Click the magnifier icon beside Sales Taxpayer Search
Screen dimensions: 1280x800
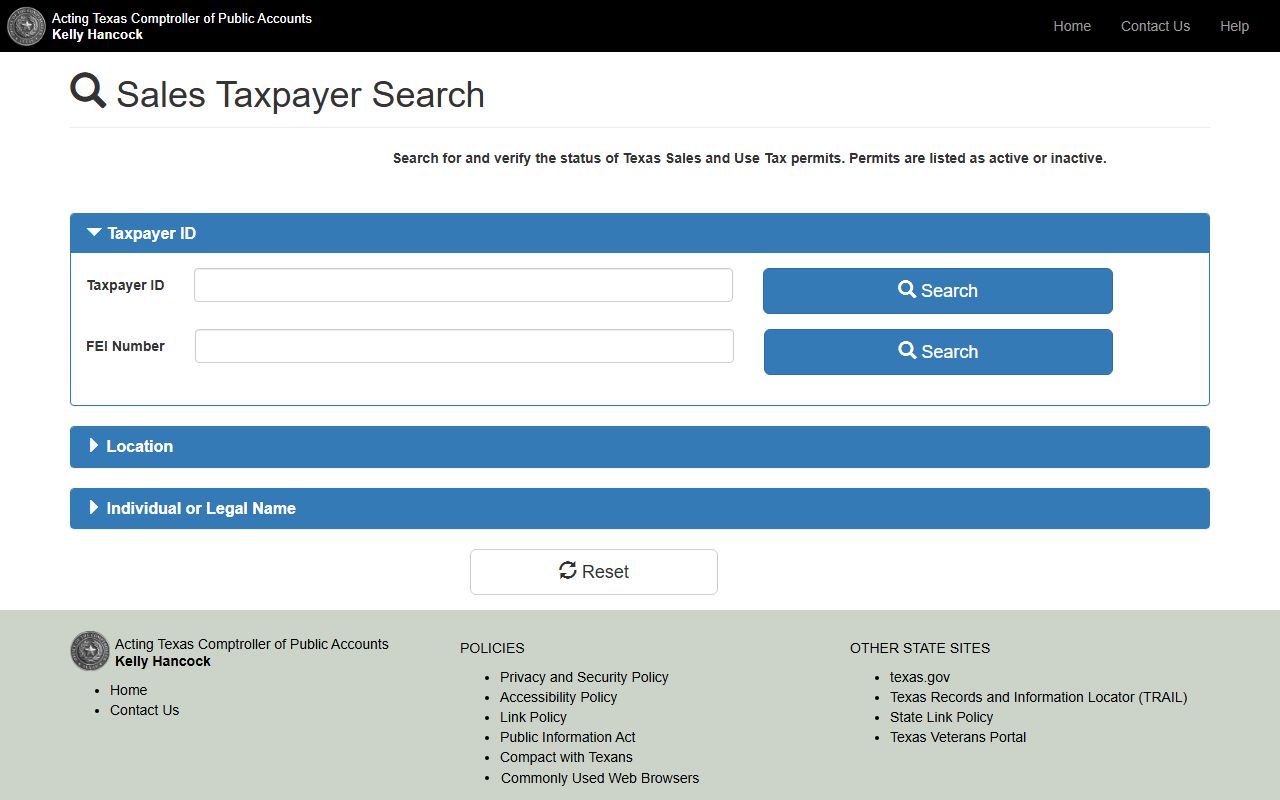point(88,91)
